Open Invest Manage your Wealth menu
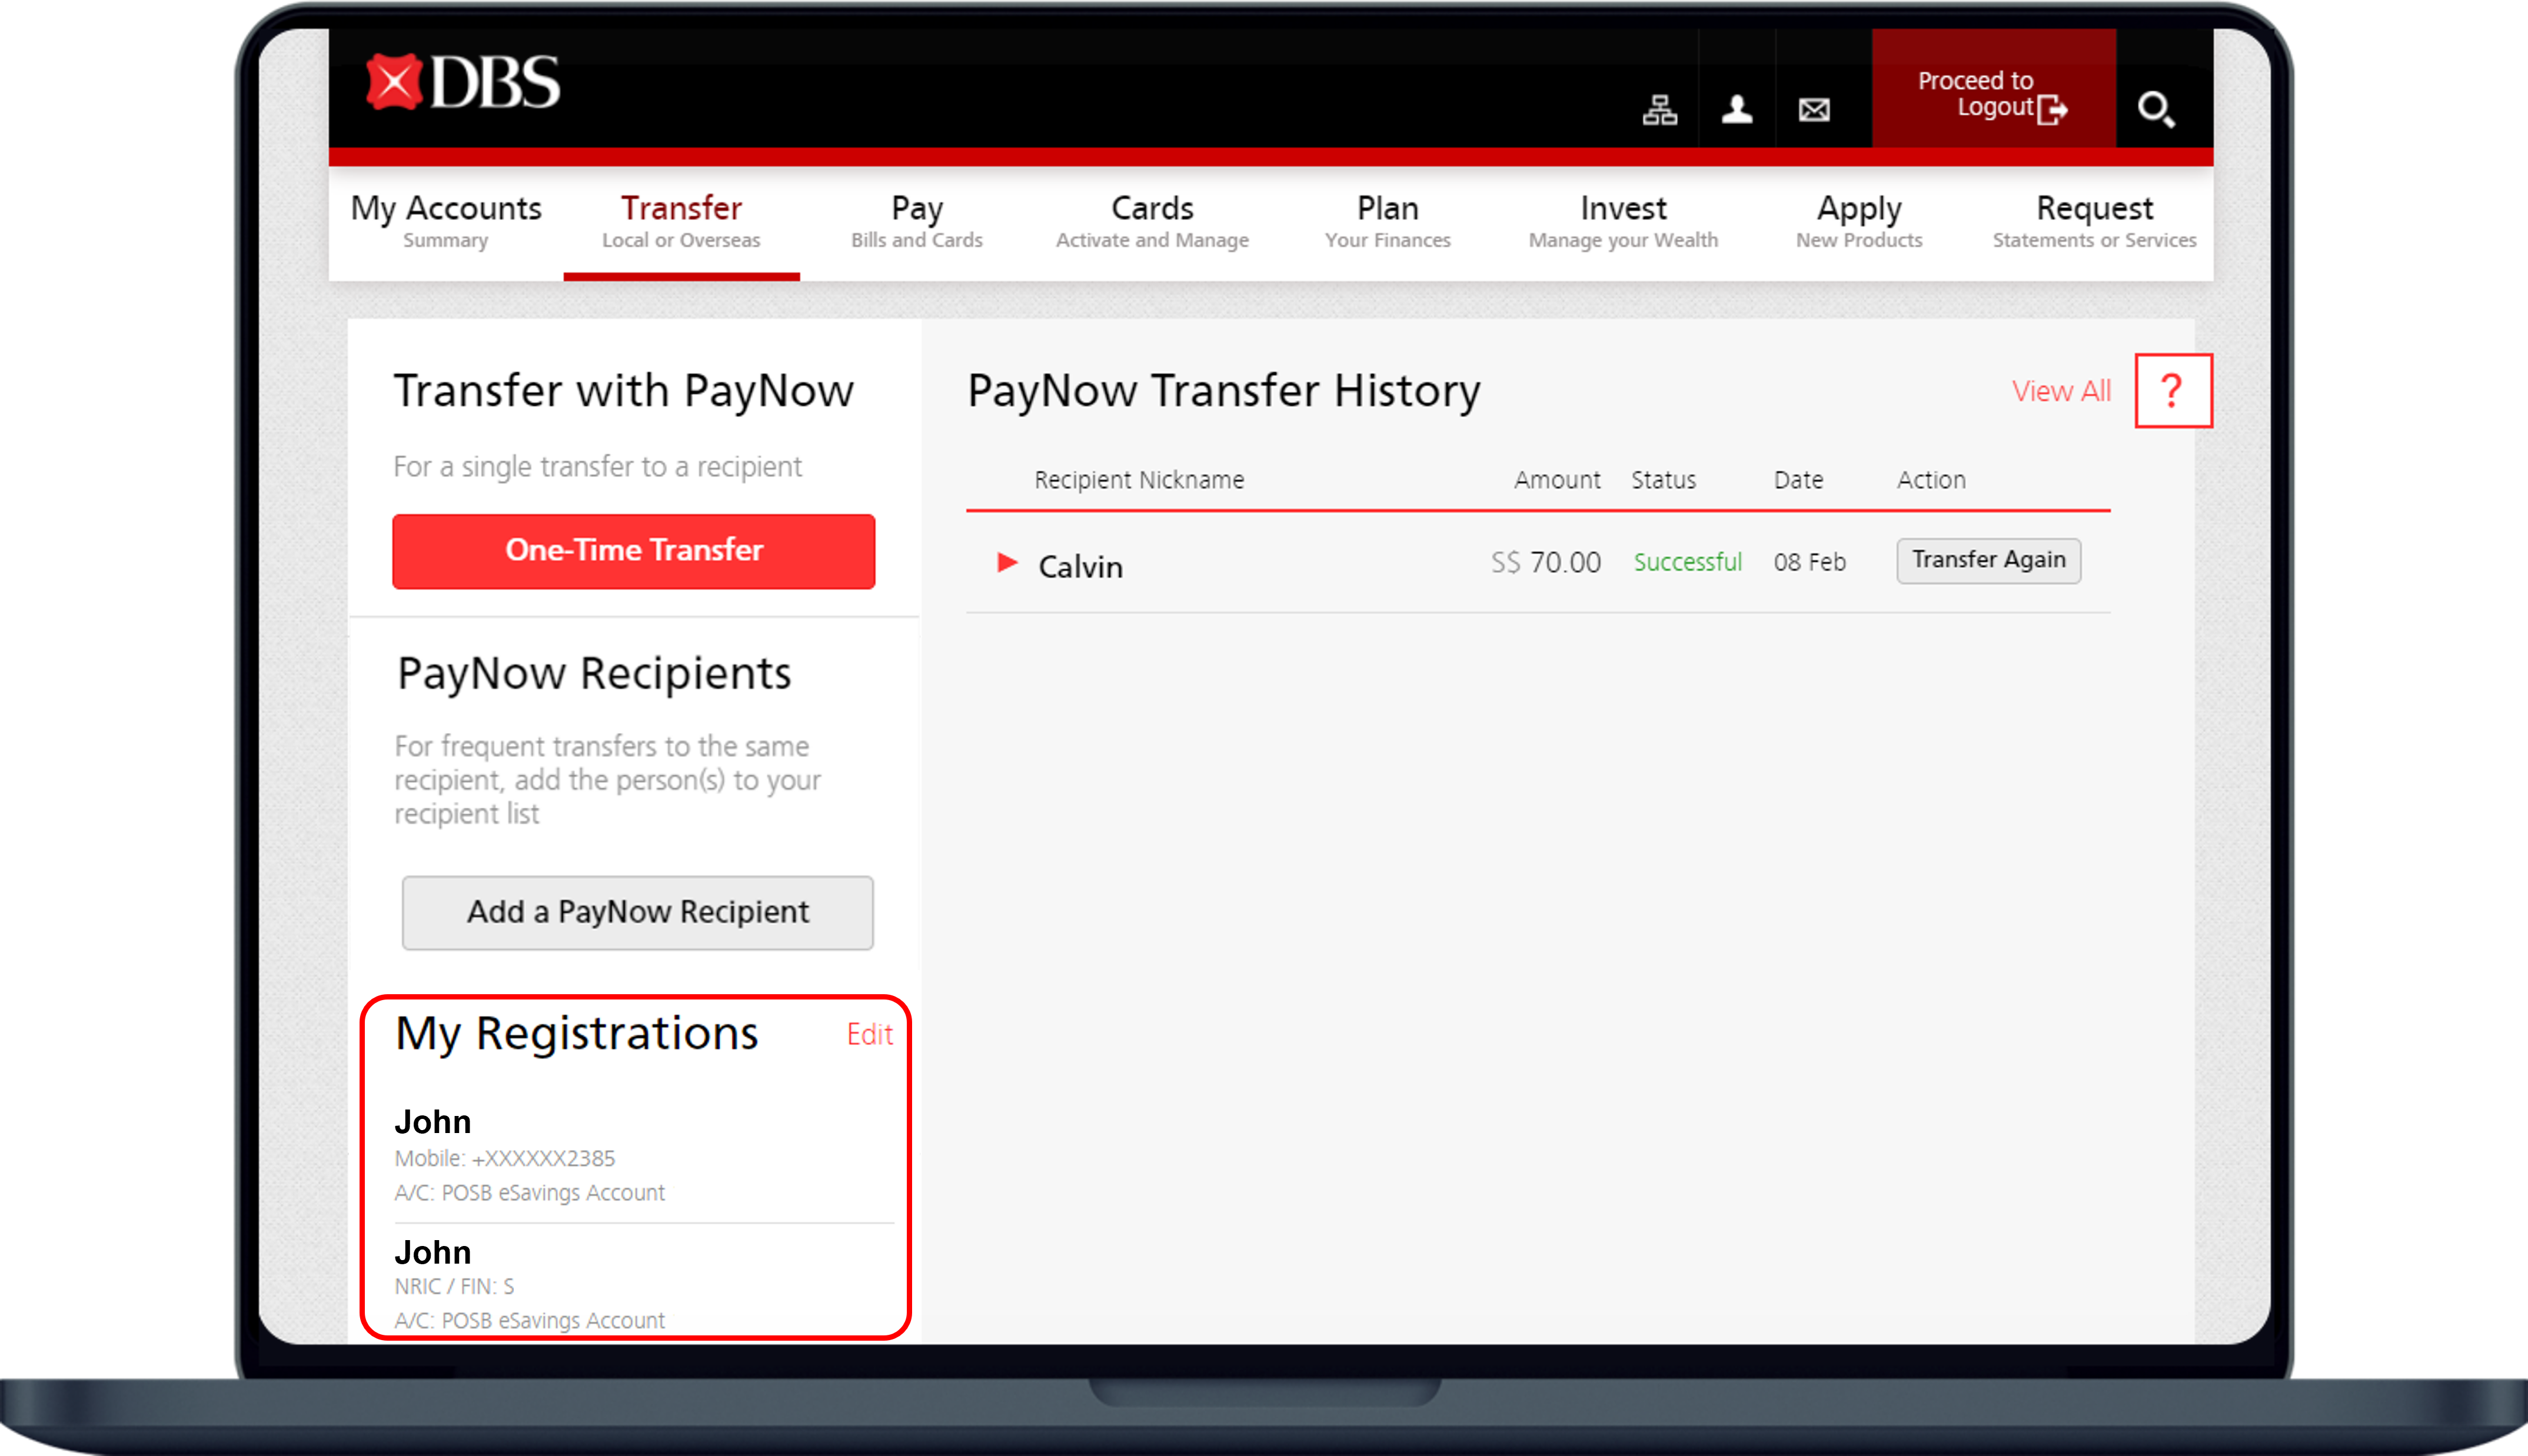Screen dimensions: 2528x1456 (1623, 221)
